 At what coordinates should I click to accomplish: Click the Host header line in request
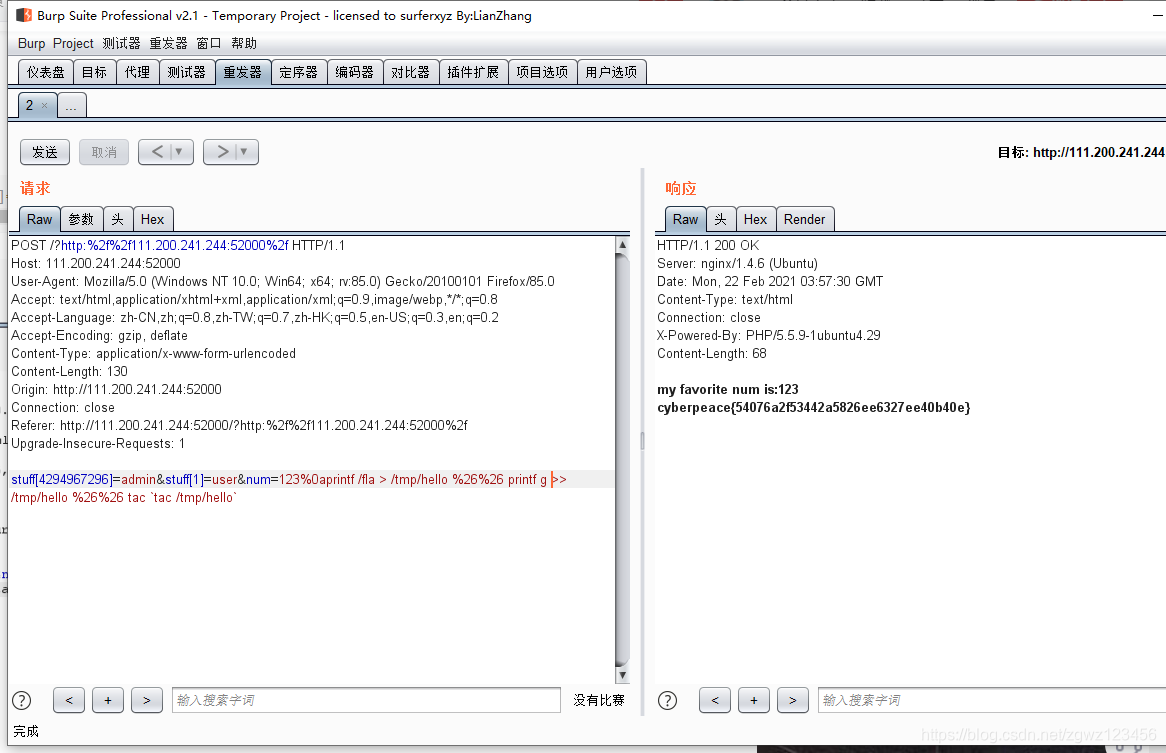pyautogui.click(x=96, y=263)
